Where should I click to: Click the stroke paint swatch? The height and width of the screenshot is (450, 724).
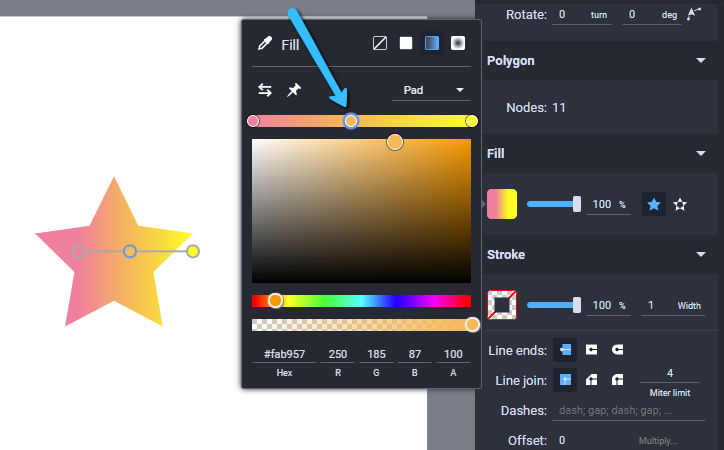click(x=502, y=305)
